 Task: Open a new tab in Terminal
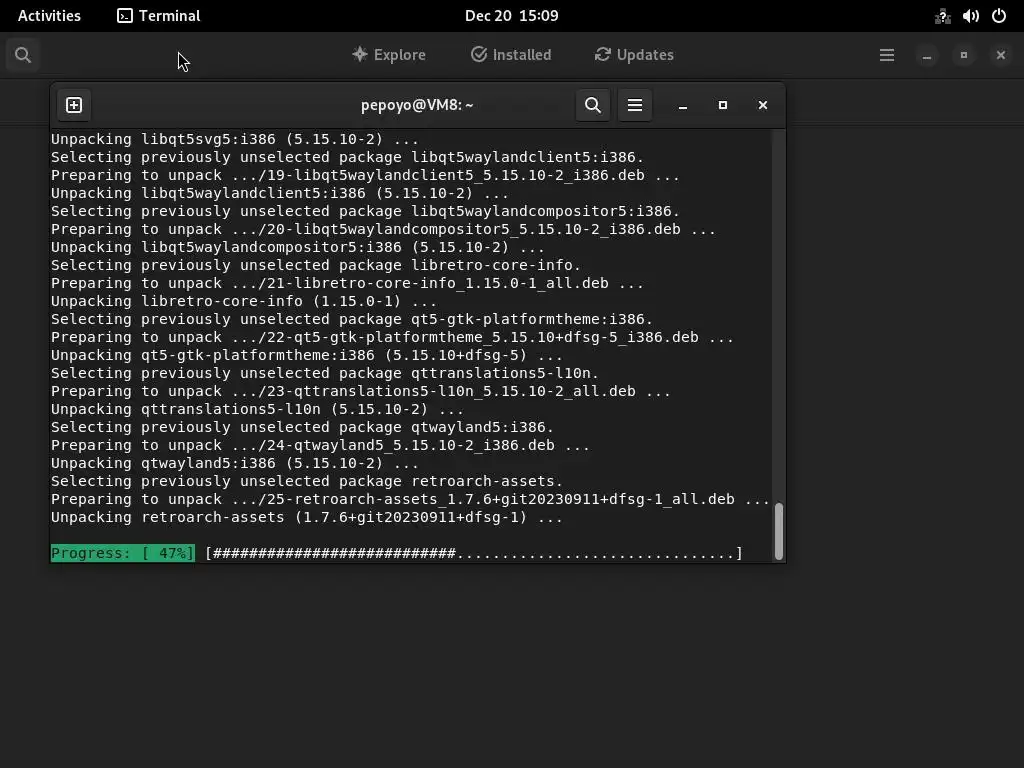(x=74, y=105)
